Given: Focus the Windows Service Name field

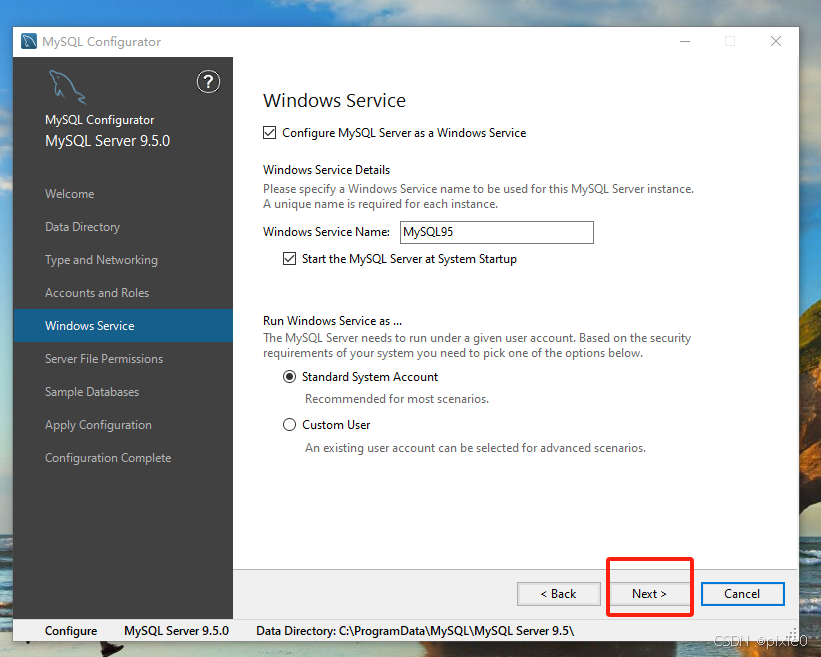Looking at the screenshot, I should coord(496,232).
